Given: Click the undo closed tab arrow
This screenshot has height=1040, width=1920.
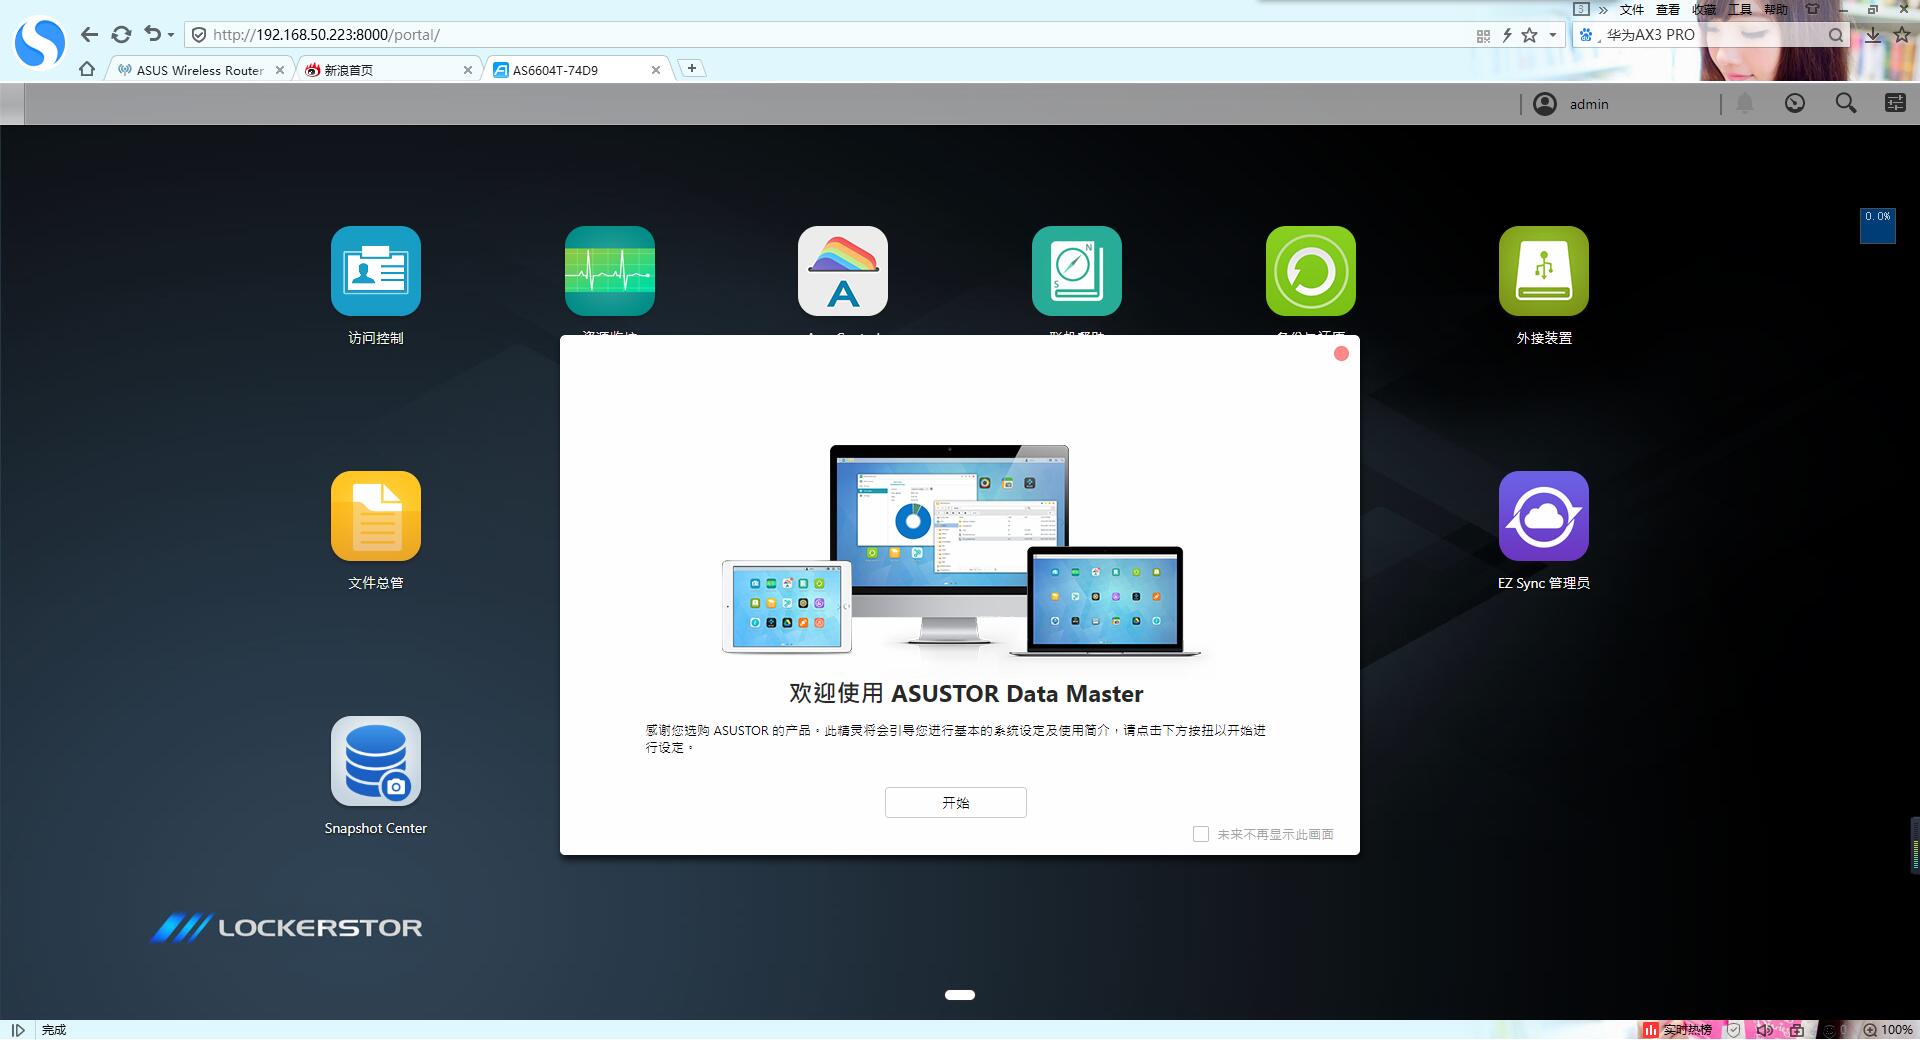Looking at the screenshot, I should (x=152, y=34).
